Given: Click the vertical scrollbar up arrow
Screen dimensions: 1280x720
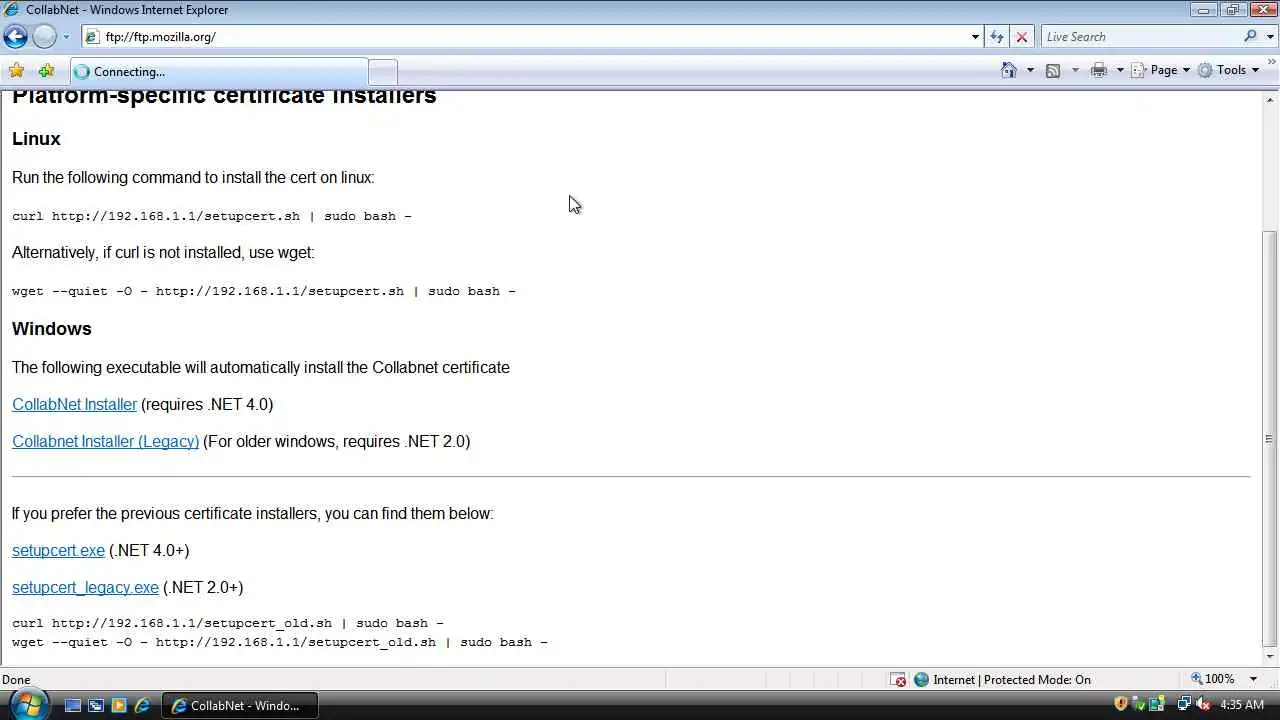Looking at the screenshot, I should [x=1270, y=100].
